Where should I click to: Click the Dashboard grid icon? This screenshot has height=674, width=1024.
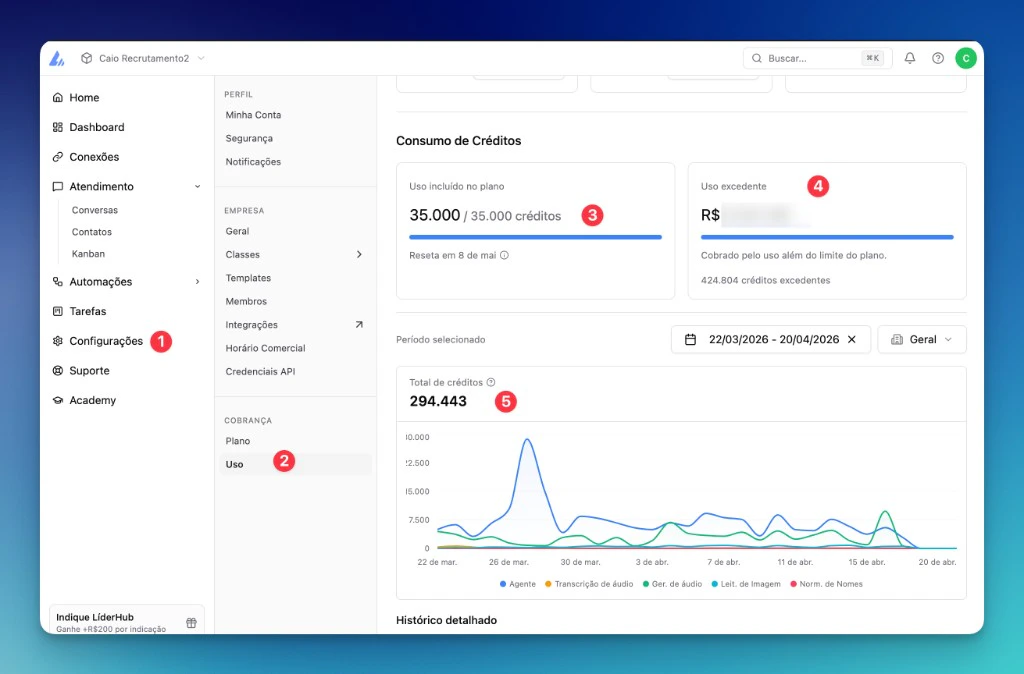(57, 127)
